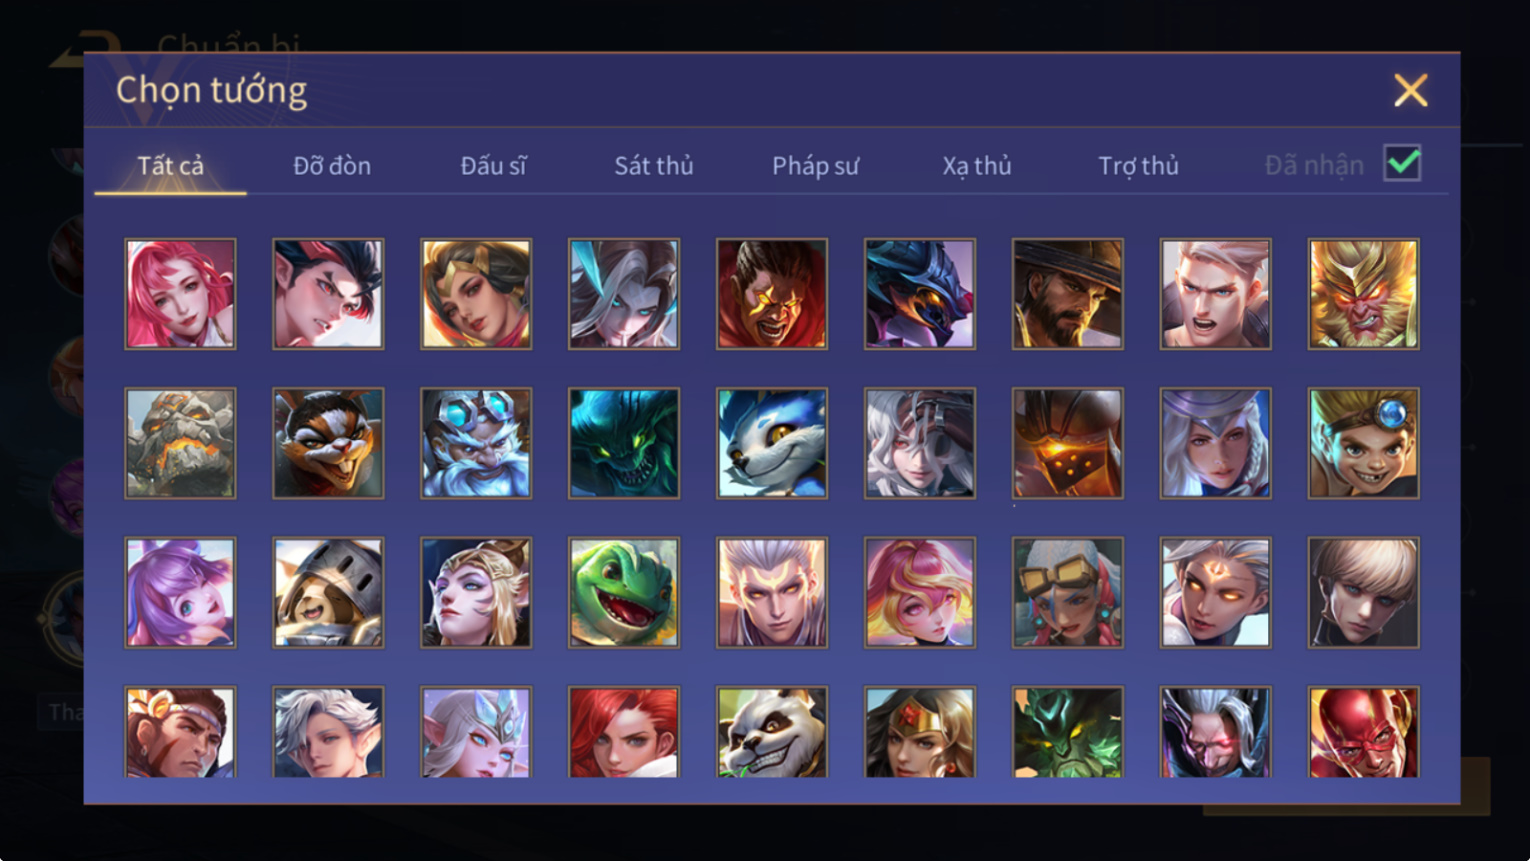Switch to the Đấu sĩ tab
This screenshot has height=861, width=1530.
pos(493,165)
